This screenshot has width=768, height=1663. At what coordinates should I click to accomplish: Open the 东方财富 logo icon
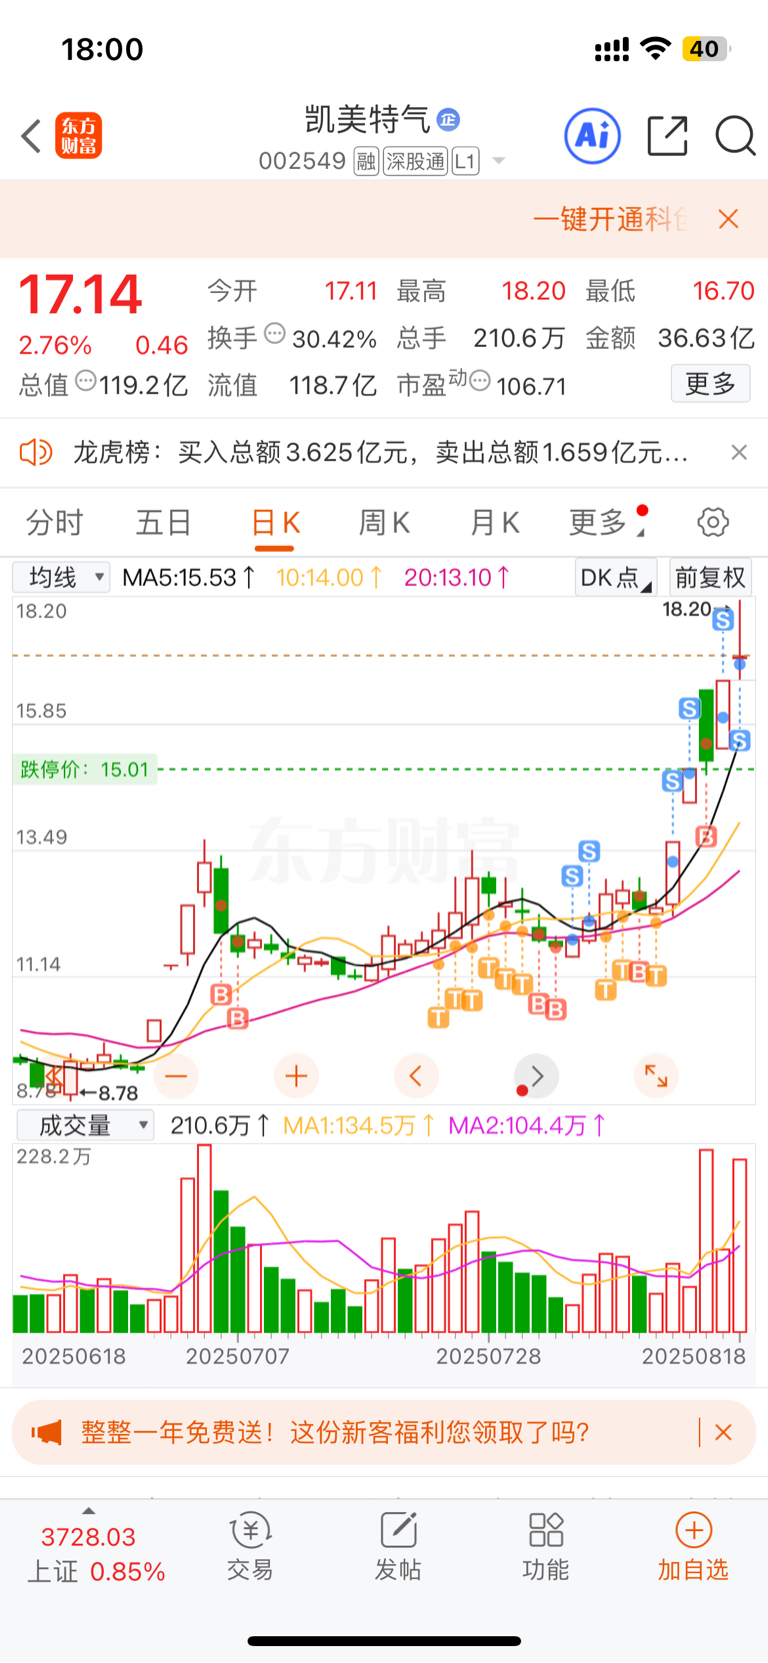point(79,136)
